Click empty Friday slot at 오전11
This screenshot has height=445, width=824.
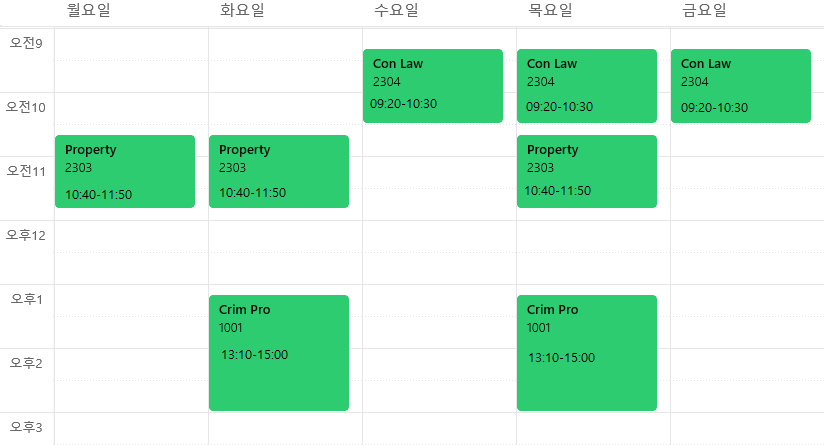[x=747, y=188]
